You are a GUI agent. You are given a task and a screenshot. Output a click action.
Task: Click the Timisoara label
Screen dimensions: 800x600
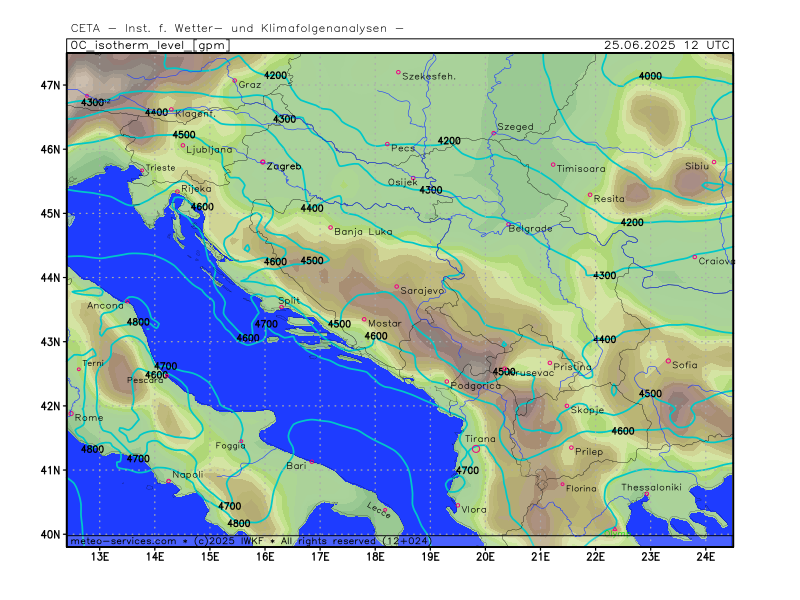tap(581, 169)
